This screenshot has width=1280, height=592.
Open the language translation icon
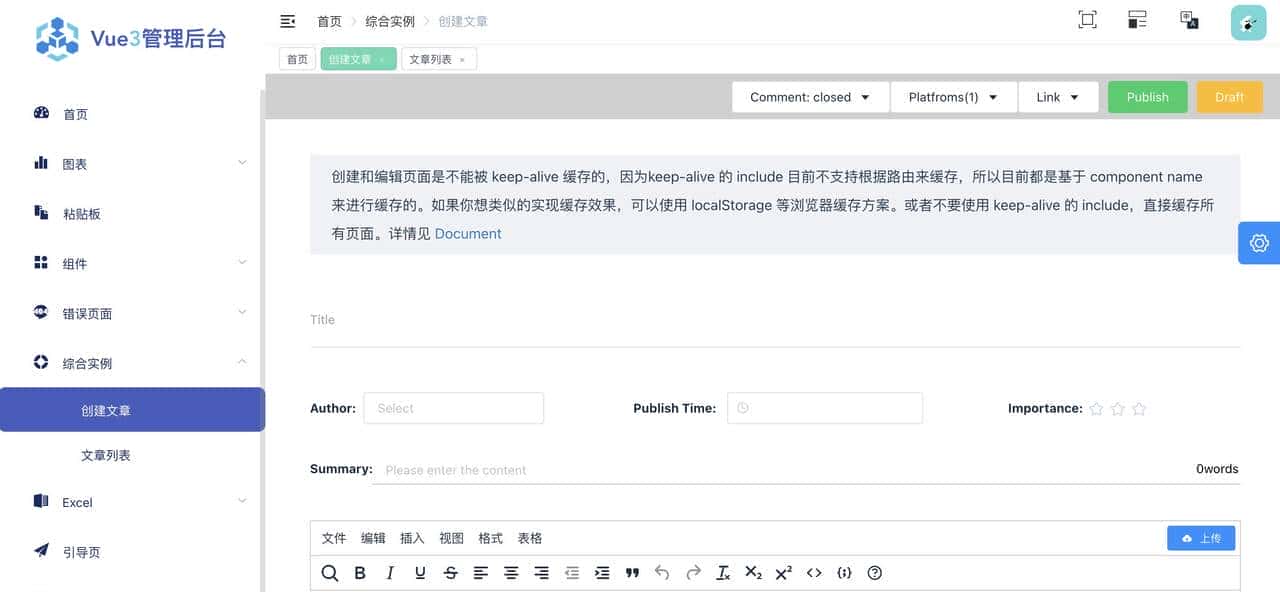[x=1189, y=19]
